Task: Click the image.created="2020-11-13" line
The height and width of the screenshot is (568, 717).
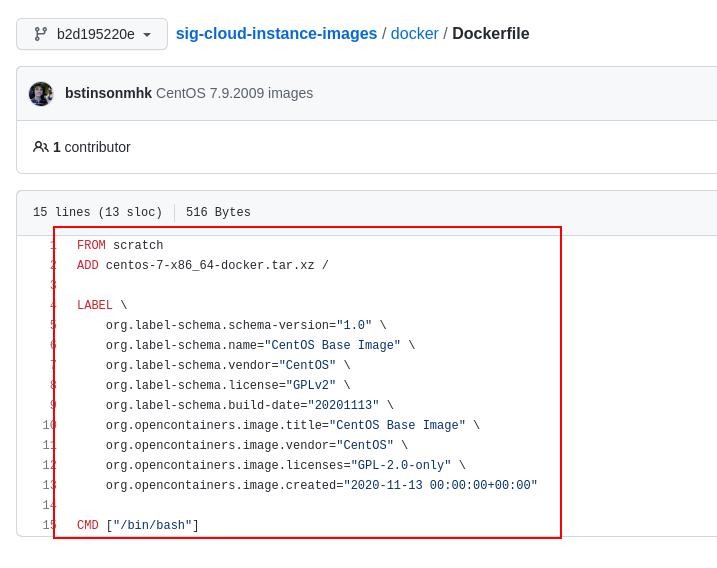Action: 321,485
